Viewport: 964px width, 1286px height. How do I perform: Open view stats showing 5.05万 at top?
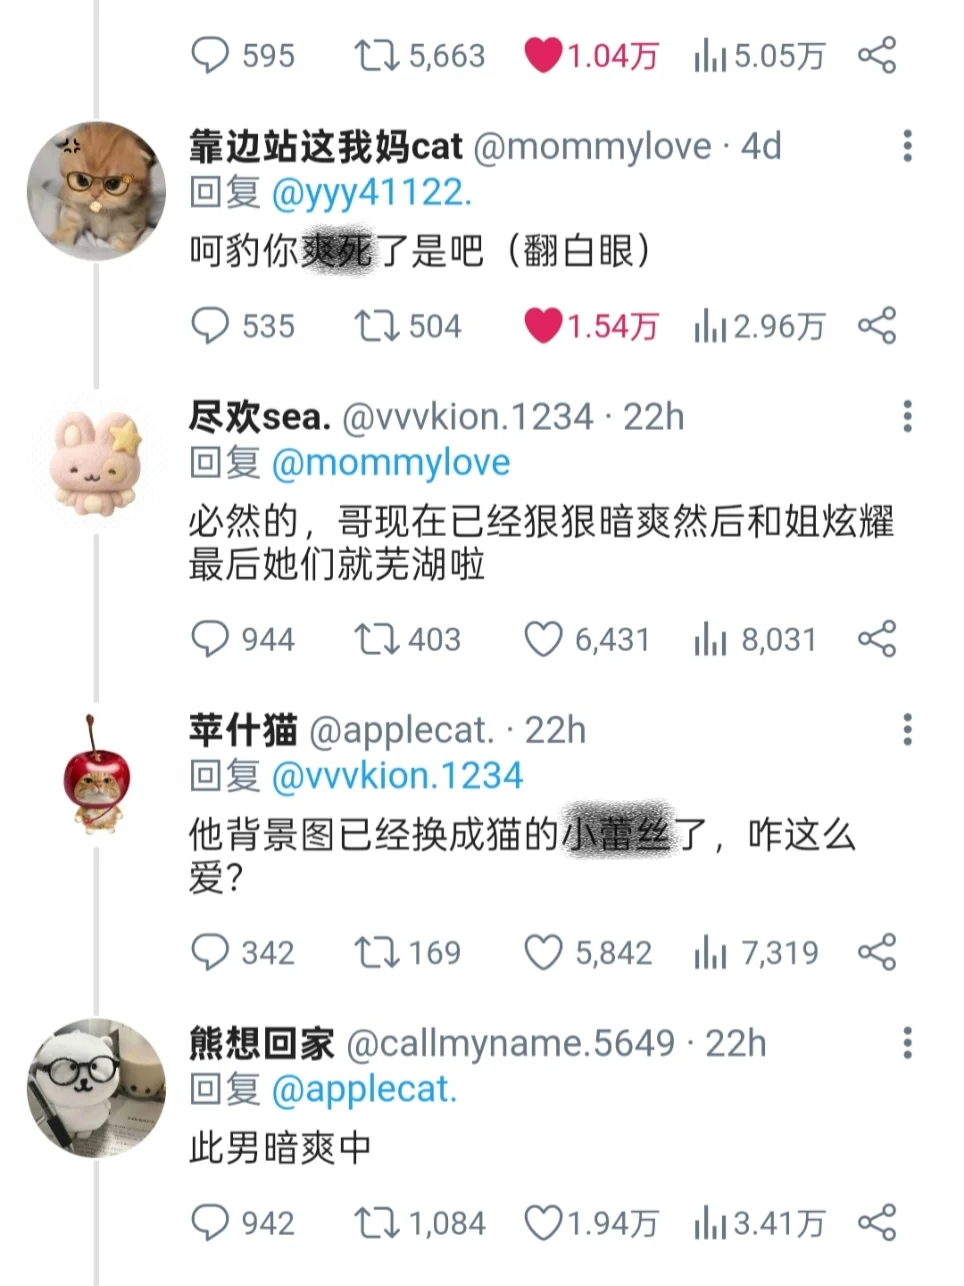coord(759,55)
